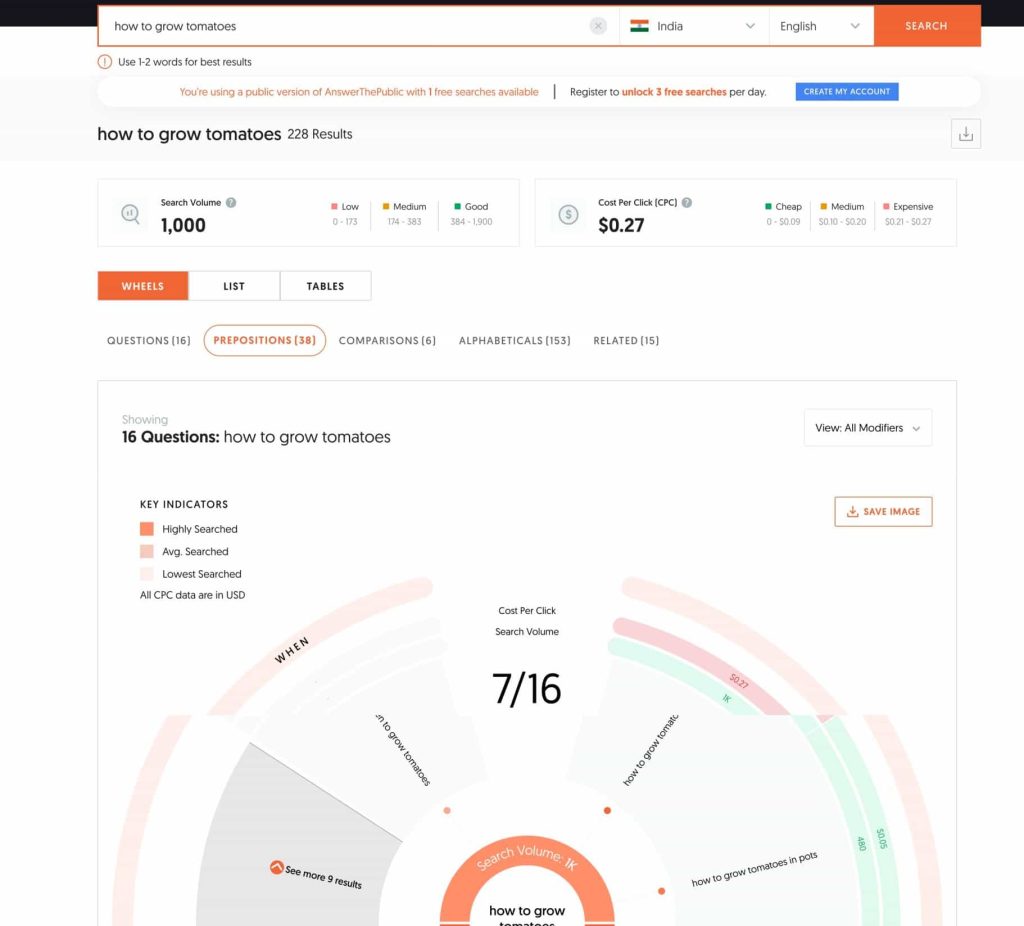
Task: Click the Lowest Searched color swatch
Action: tap(147, 574)
